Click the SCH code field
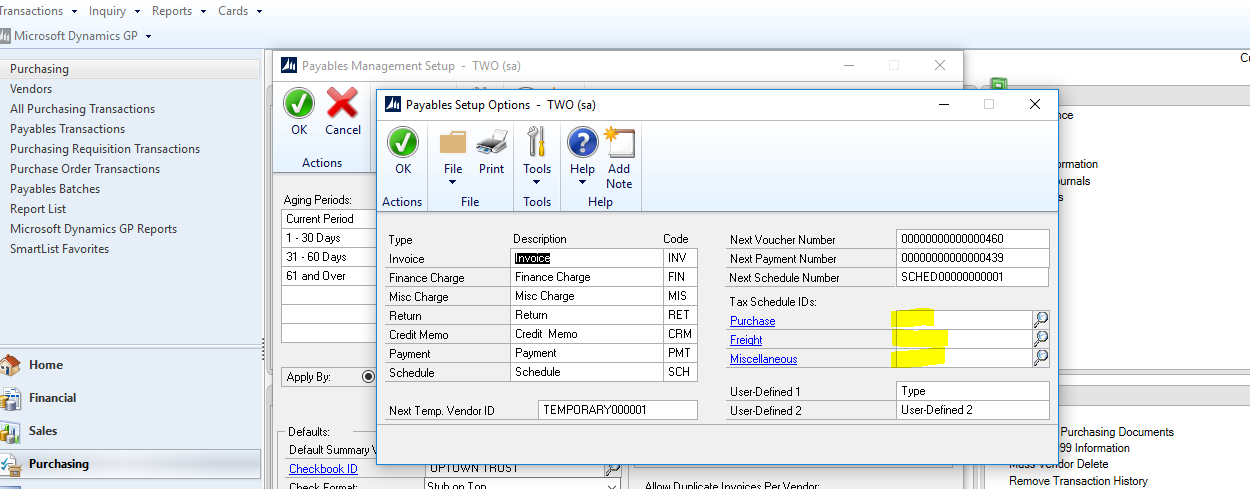This screenshot has height=489, width=1250. tap(680, 372)
